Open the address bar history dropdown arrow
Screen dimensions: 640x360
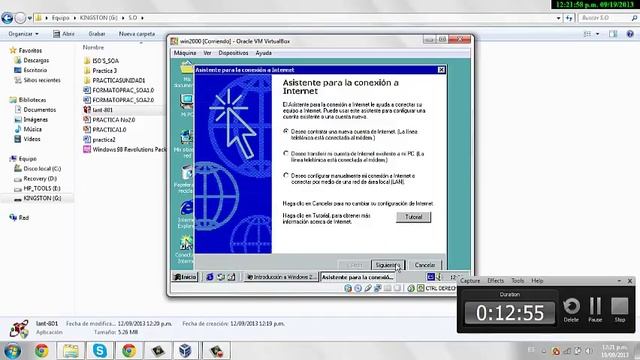[558, 18]
